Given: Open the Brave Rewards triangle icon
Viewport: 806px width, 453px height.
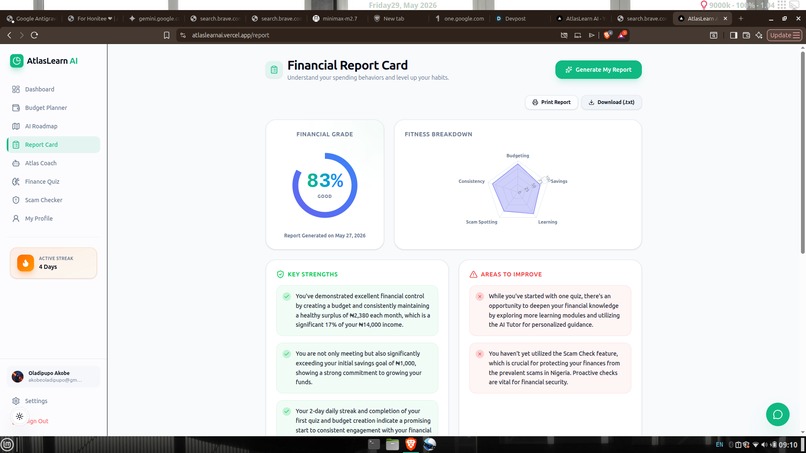Looking at the screenshot, I should pos(622,35).
